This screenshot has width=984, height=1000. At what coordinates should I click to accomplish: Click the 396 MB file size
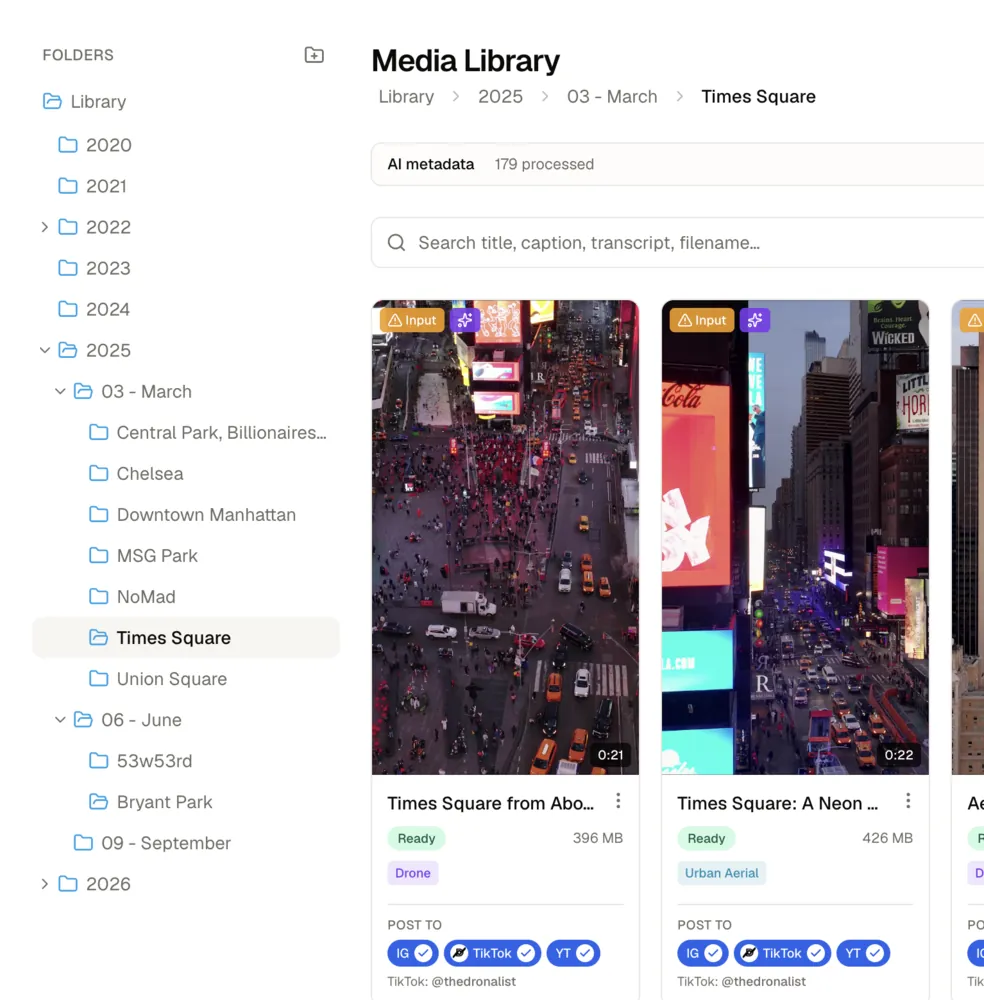tap(598, 837)
